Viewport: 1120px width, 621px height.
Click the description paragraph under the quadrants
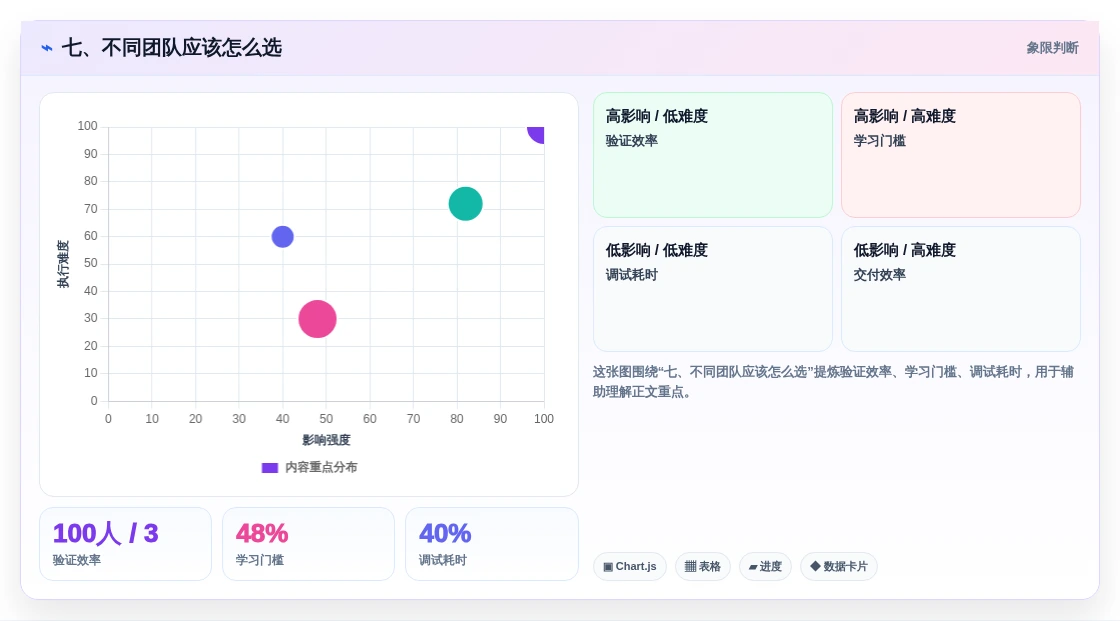(x=833, y=382)
